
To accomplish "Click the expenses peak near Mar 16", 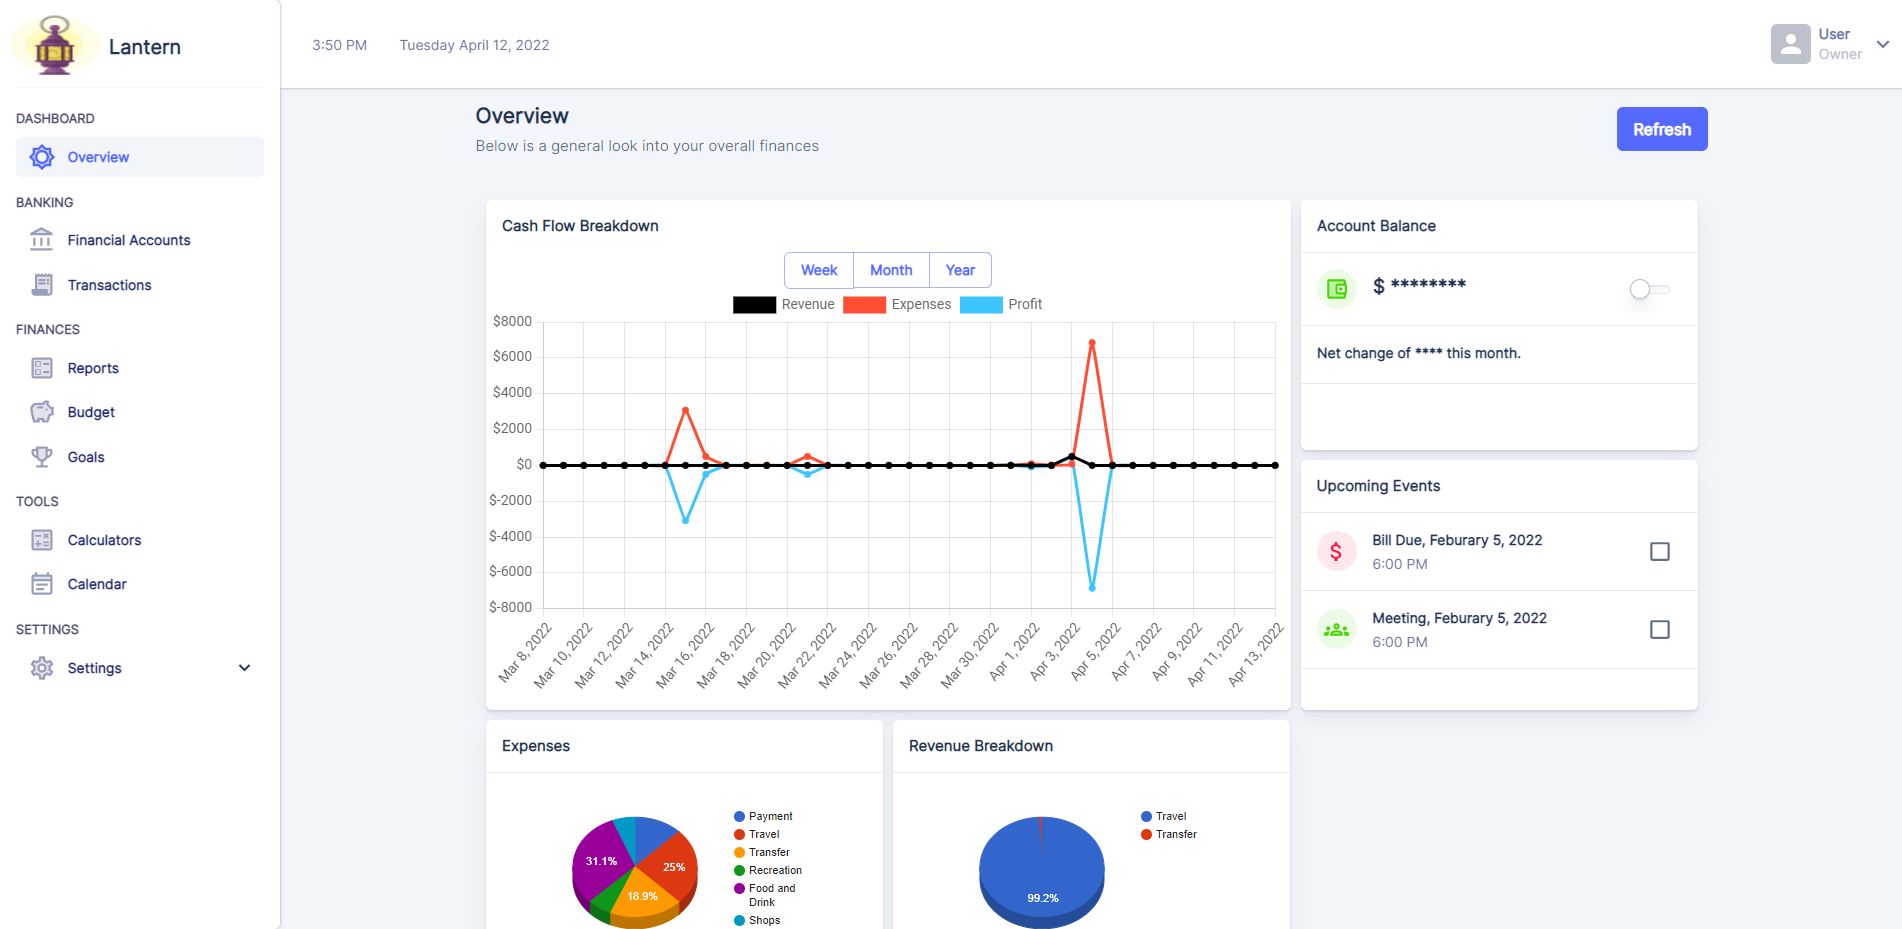I will pos(685,410).
